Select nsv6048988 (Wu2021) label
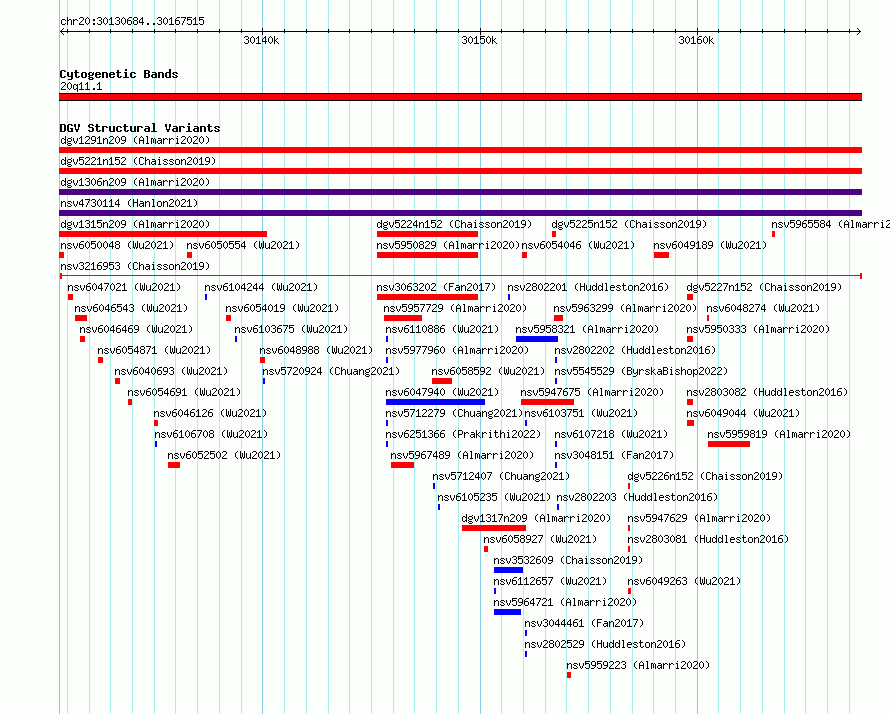The image size is (890, 714). click(x=316, y=350)
